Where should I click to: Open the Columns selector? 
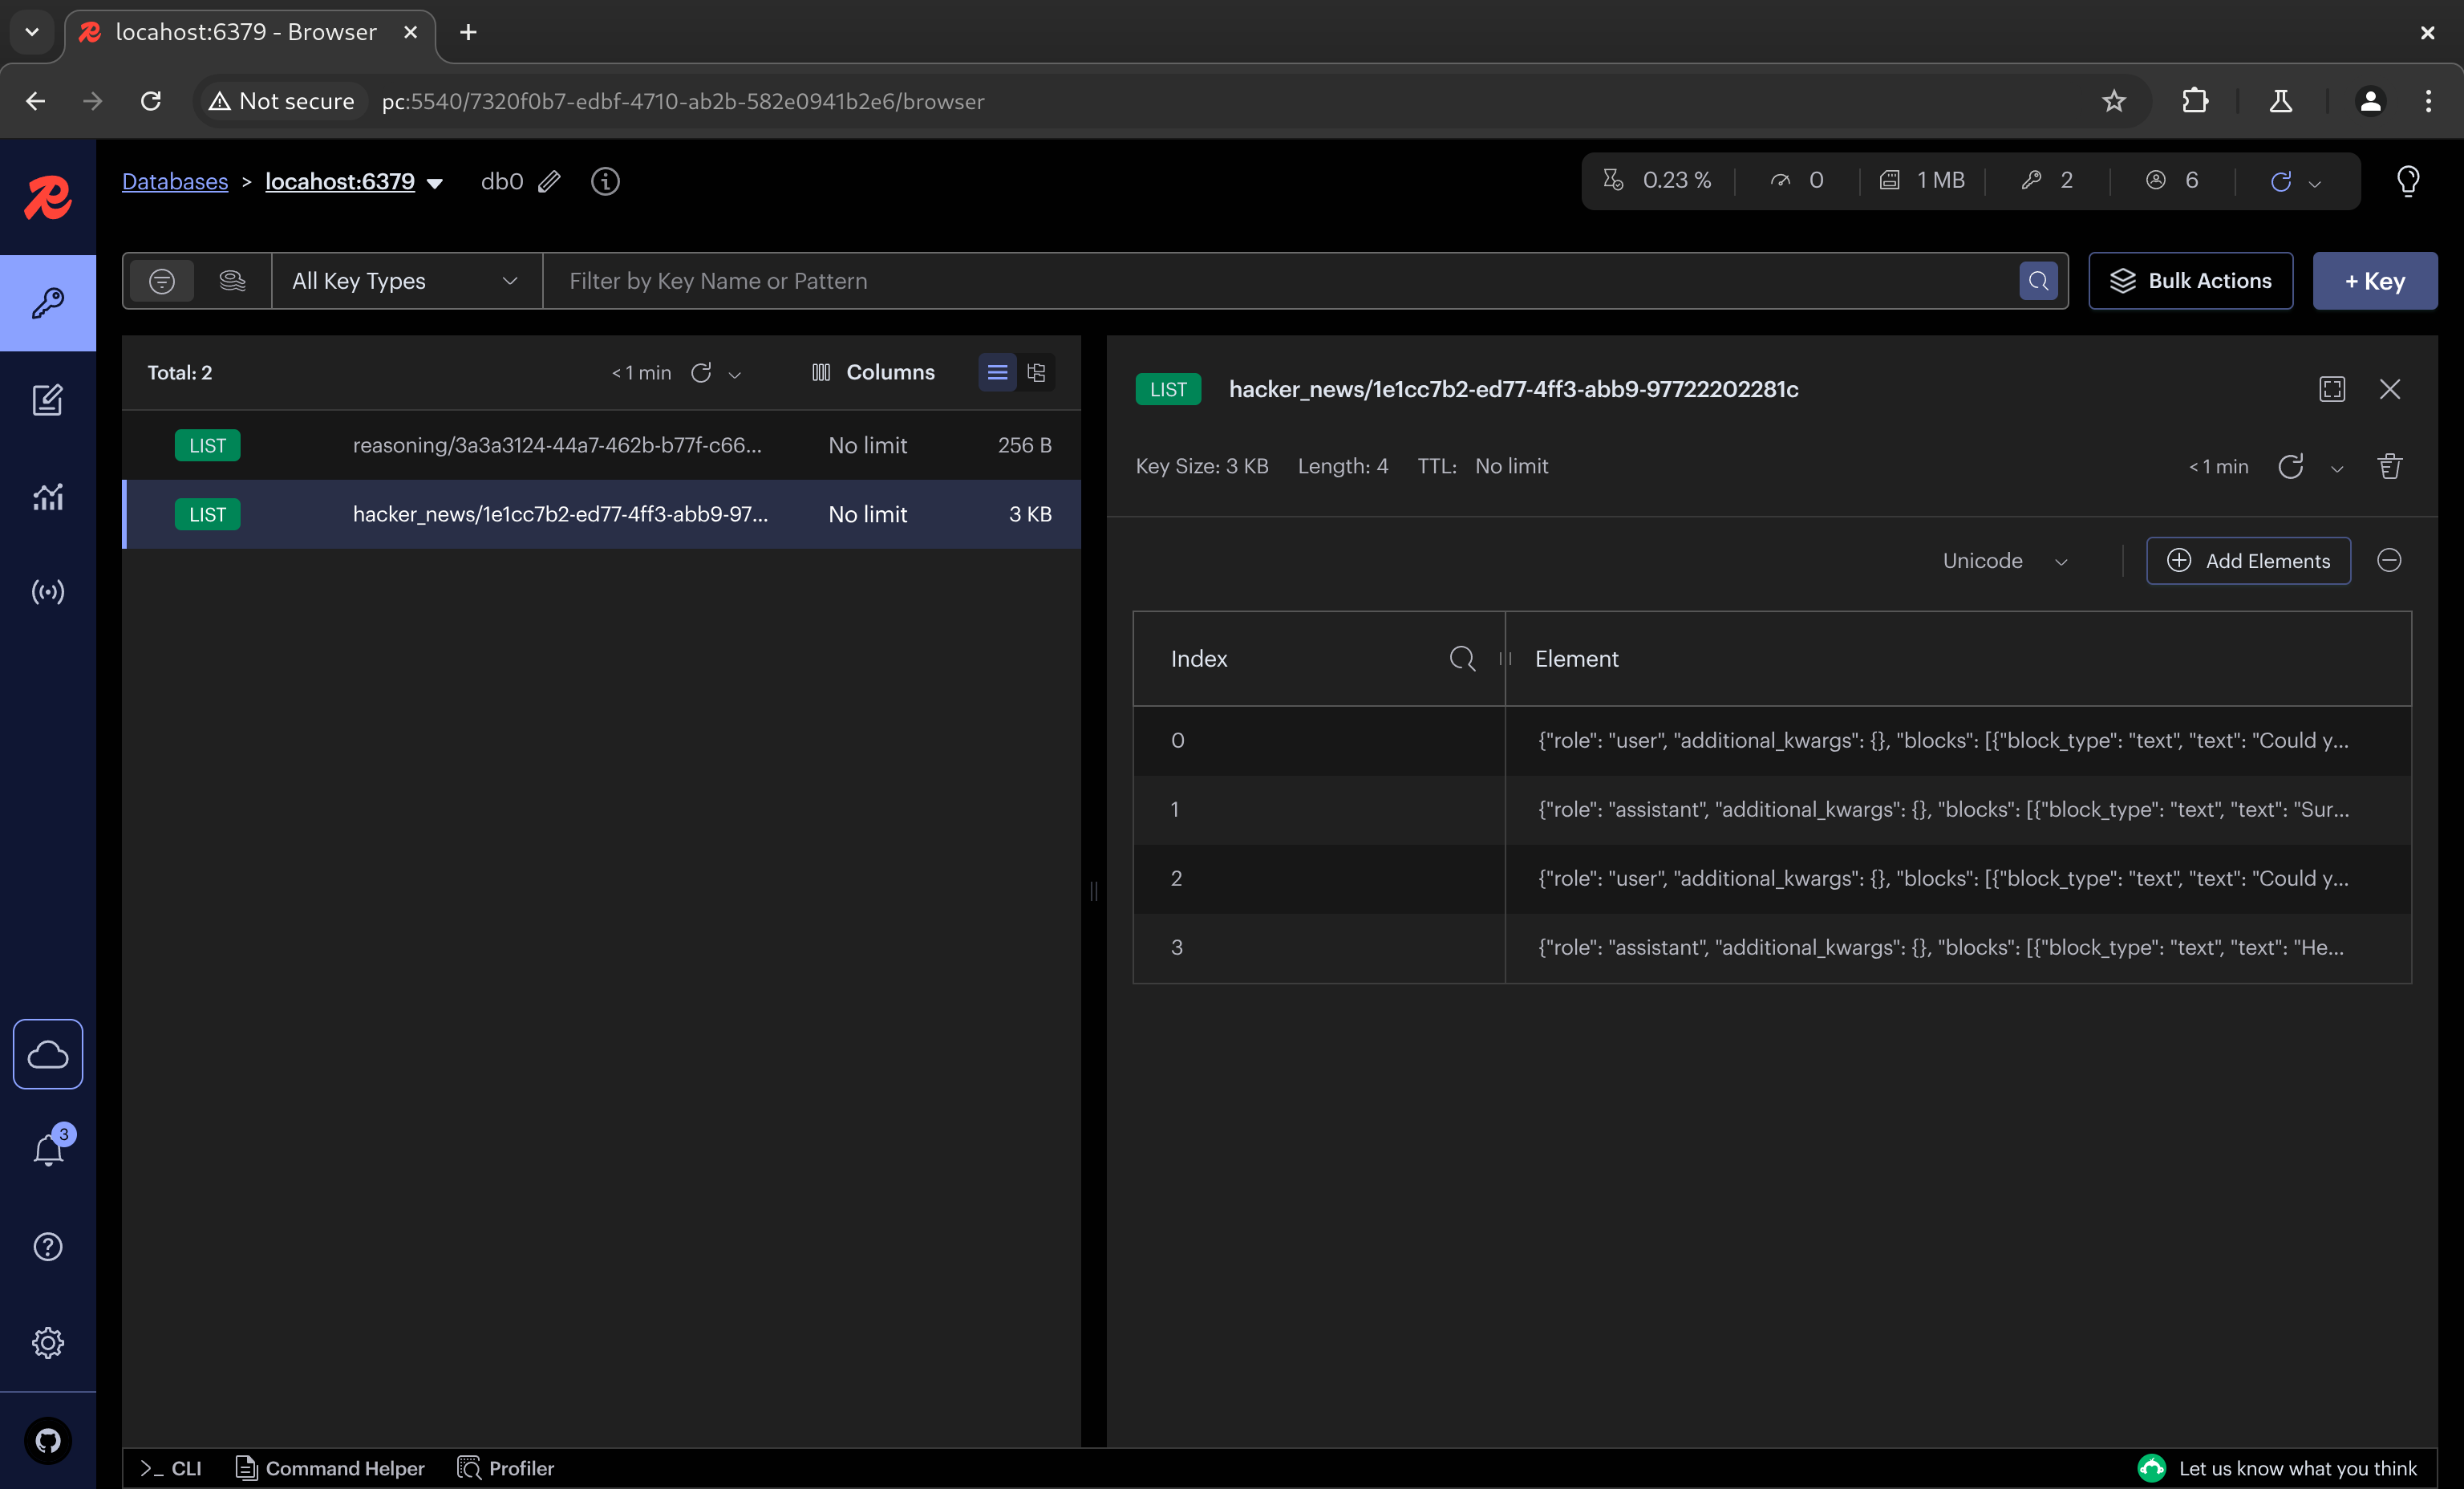[x=873, y=372]
